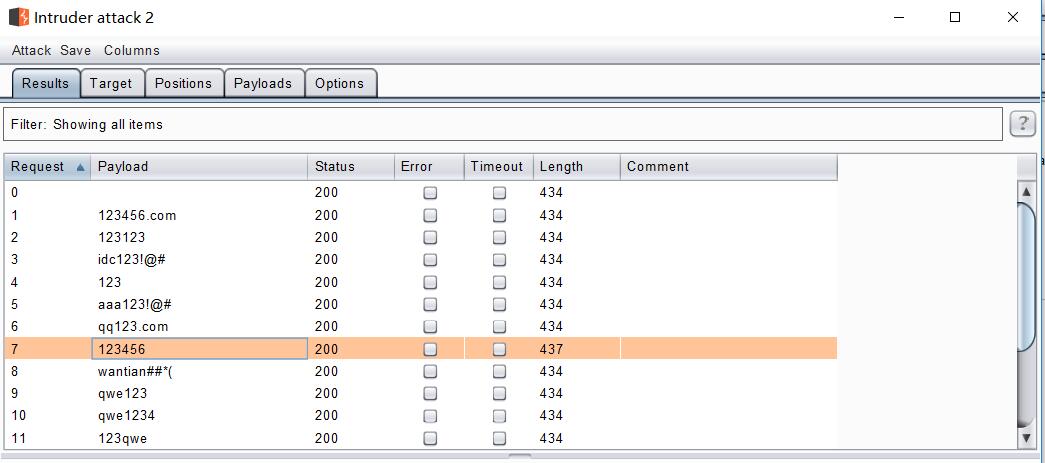Toggle Error checkbox in 123456.com row
This screenshot has height=463, width=1045.
(430, 215)
